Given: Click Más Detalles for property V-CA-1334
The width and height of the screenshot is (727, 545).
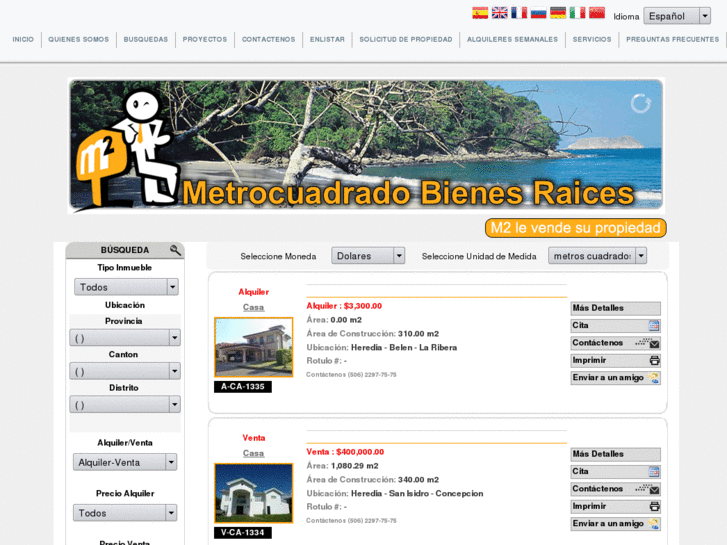Looking at the screenshot, I should point(616,455).
